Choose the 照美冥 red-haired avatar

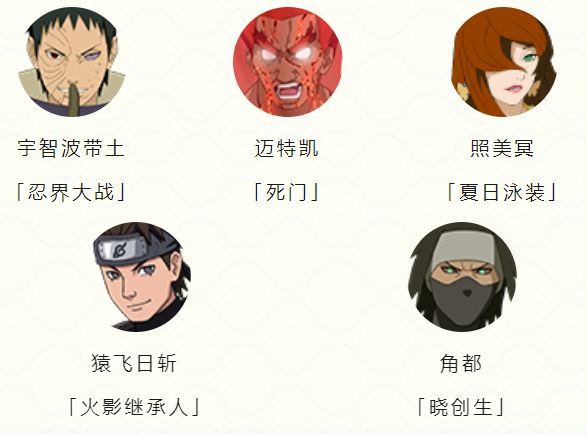point(503,62)
